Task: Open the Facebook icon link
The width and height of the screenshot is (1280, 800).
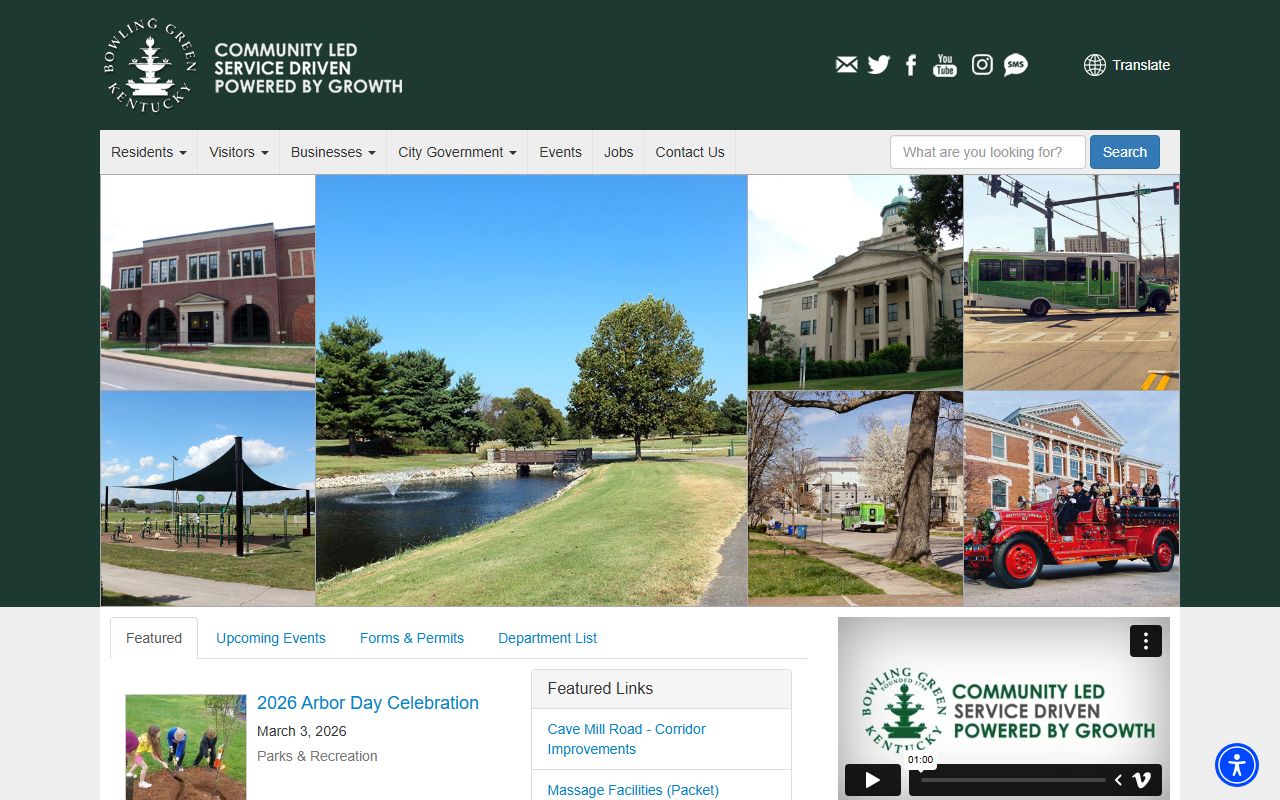Action: pos(911,65)
